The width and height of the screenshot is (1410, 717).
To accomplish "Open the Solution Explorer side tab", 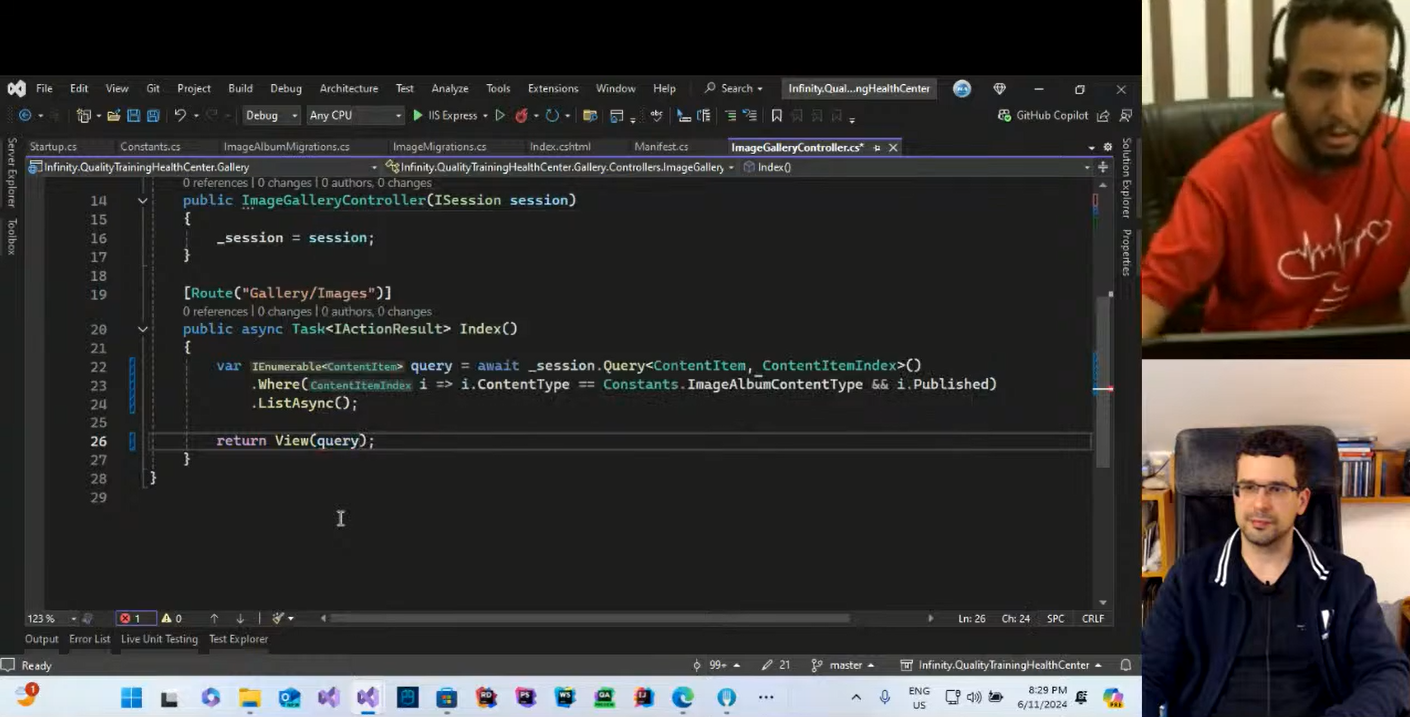I will [x=1126, y=178].
